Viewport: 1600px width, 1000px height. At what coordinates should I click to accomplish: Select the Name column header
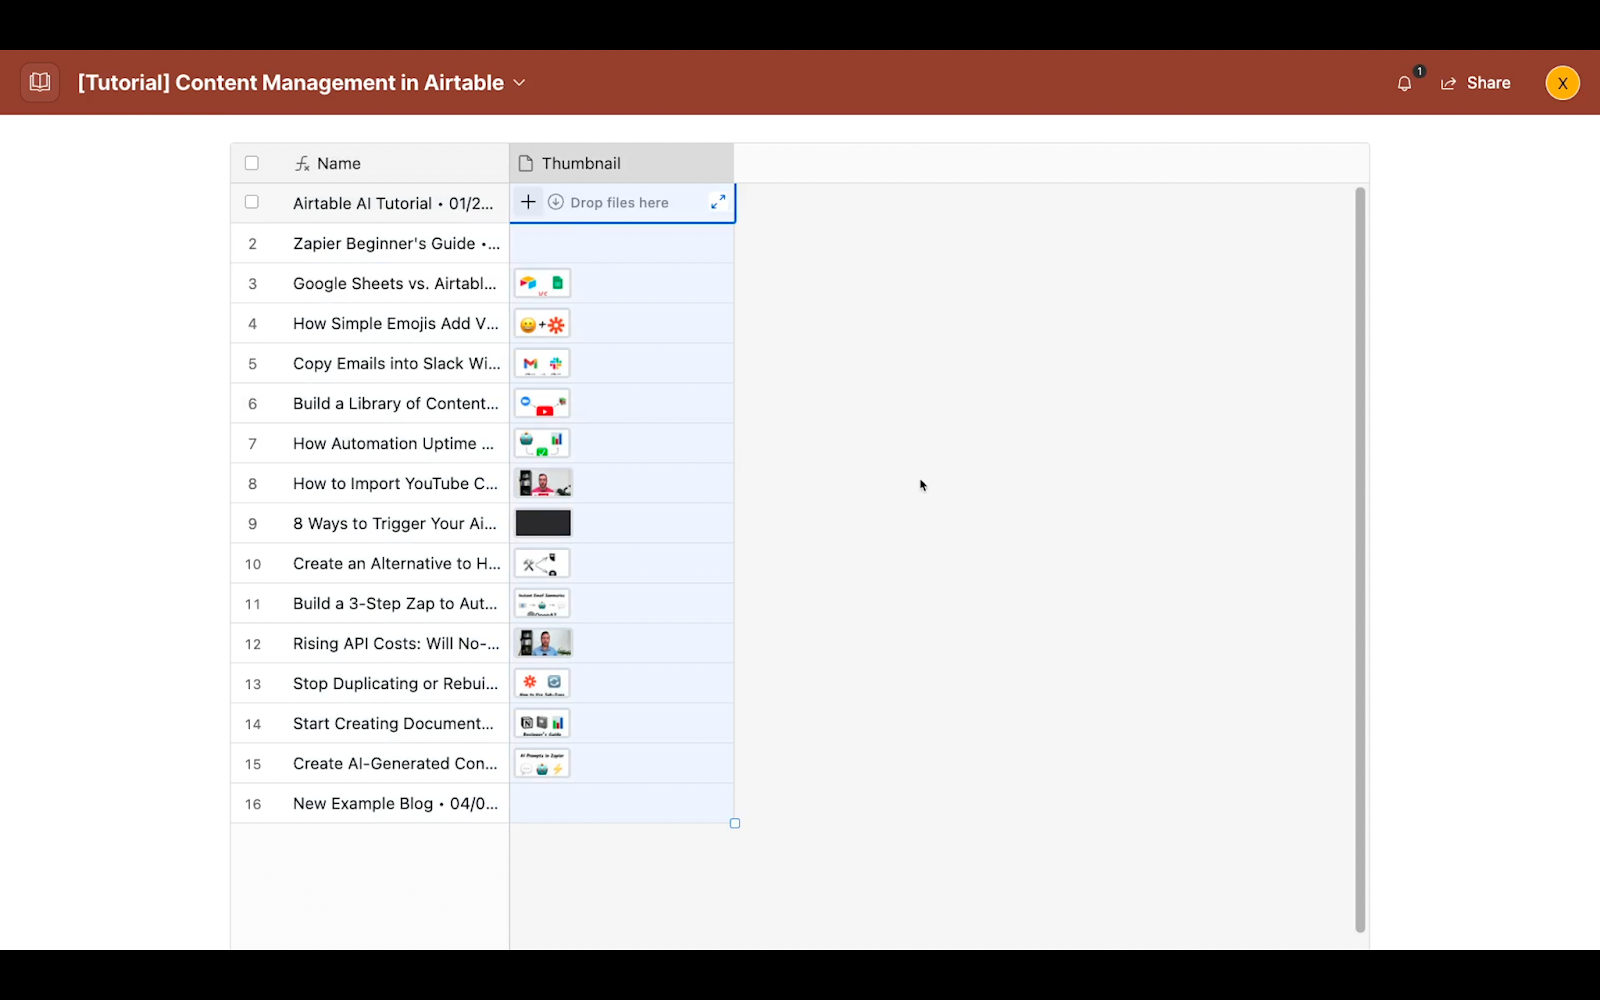[370, 163]
